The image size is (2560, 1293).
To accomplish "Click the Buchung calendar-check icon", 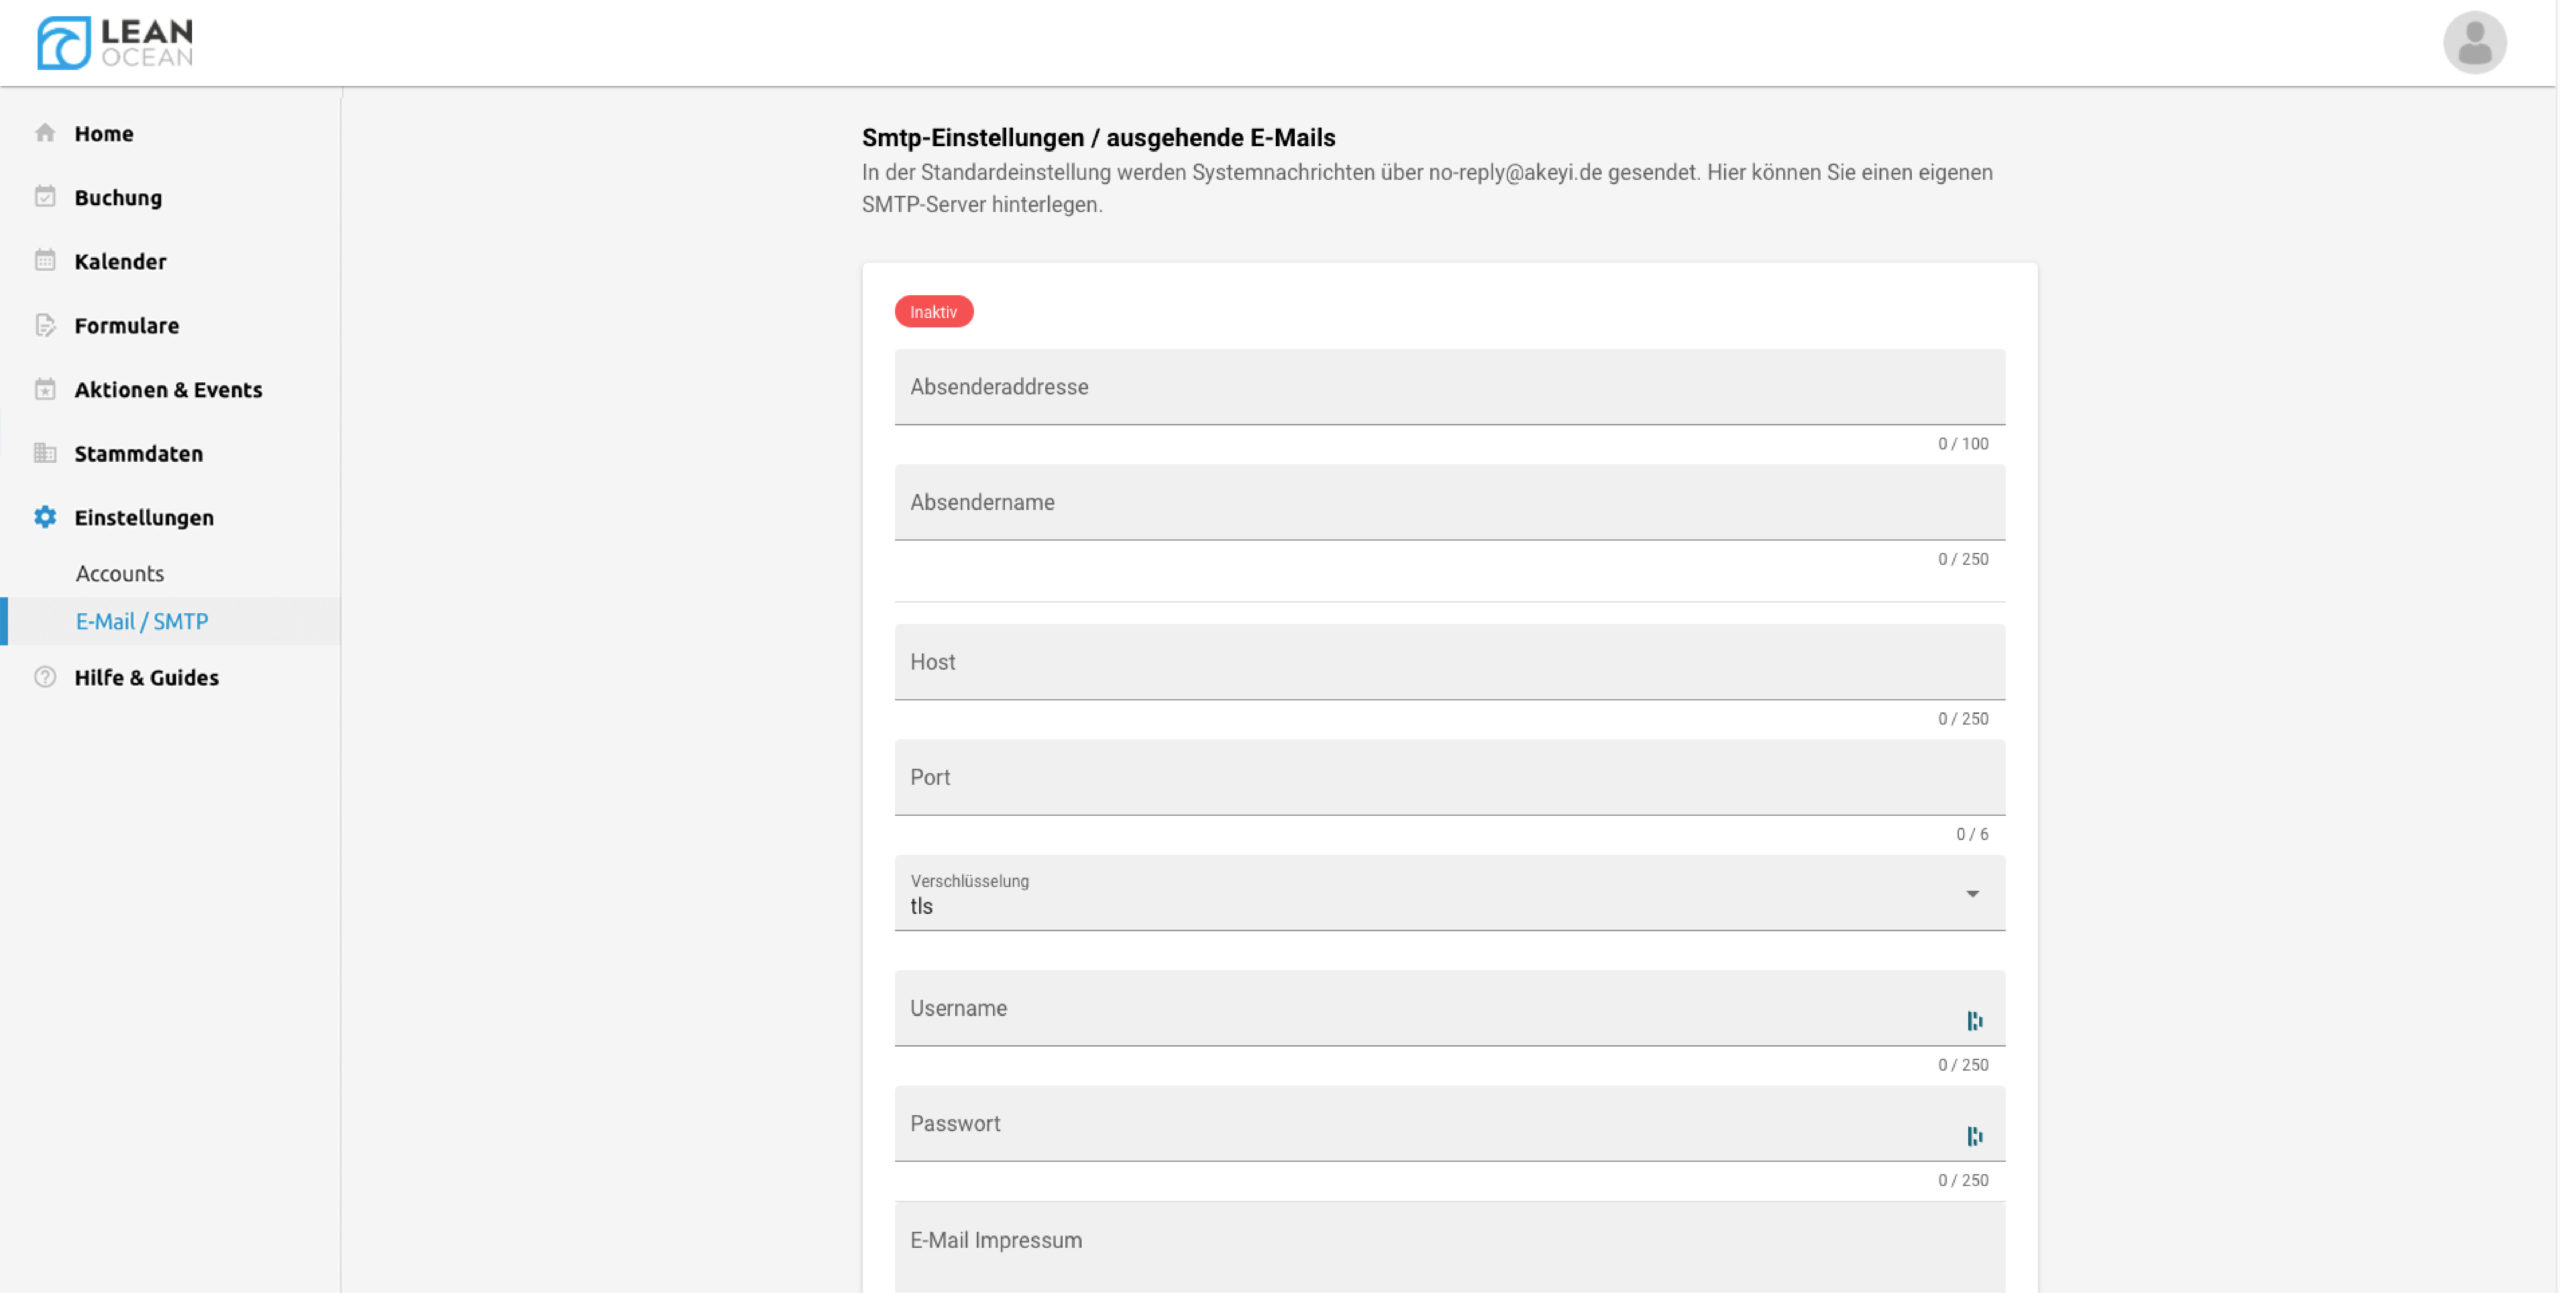I will pyautogui.click(x=45, y=197).
